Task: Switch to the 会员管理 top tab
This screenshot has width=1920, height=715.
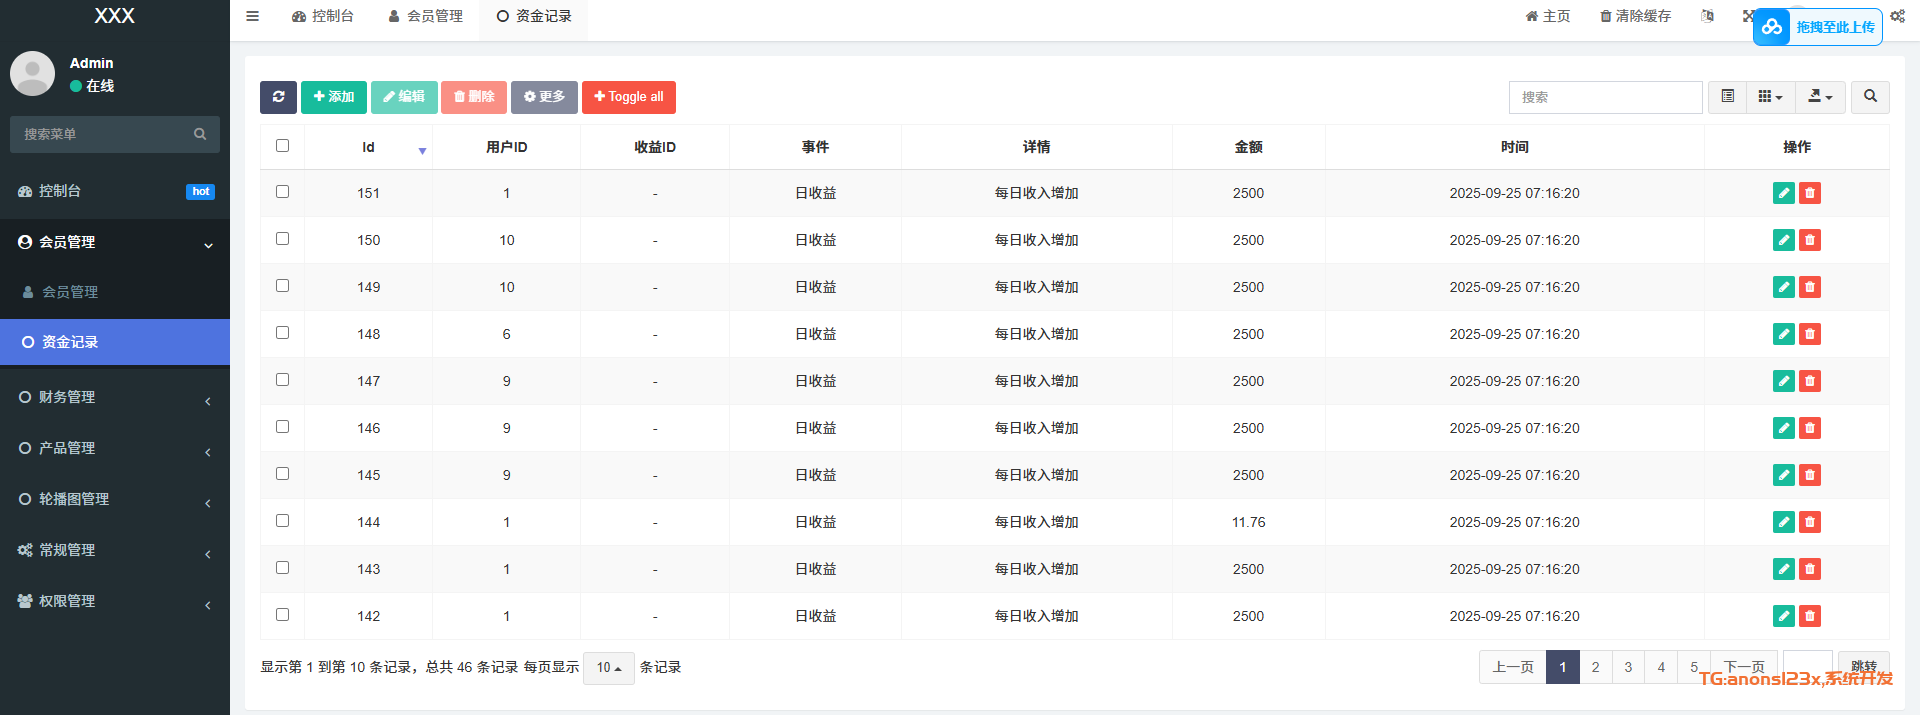Action: [x=426, y=16]
